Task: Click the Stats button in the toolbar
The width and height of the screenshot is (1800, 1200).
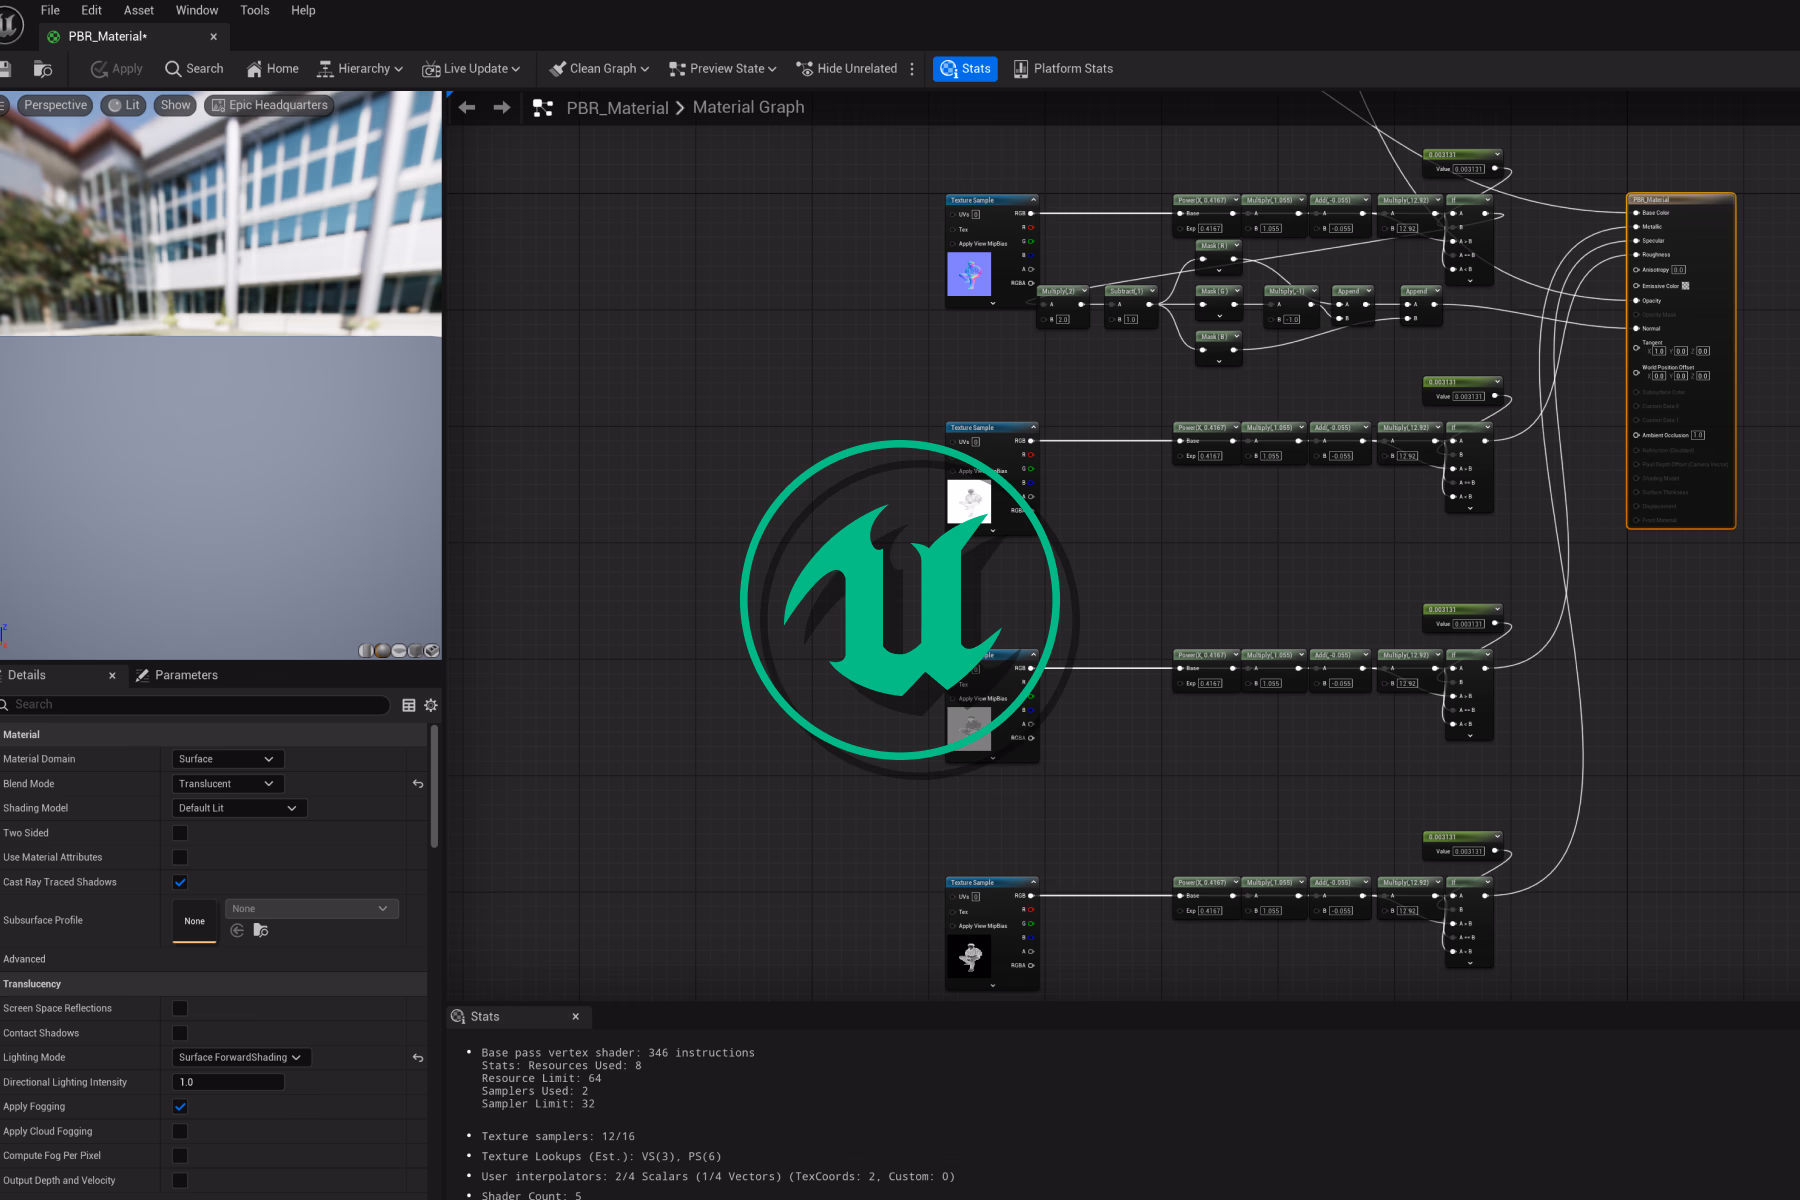Action: coord(964,68)
